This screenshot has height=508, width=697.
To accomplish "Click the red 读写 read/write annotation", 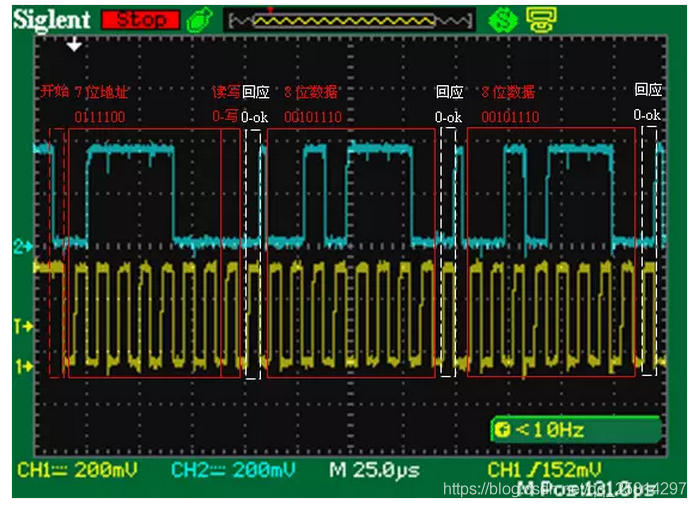I will click(225, 92).
